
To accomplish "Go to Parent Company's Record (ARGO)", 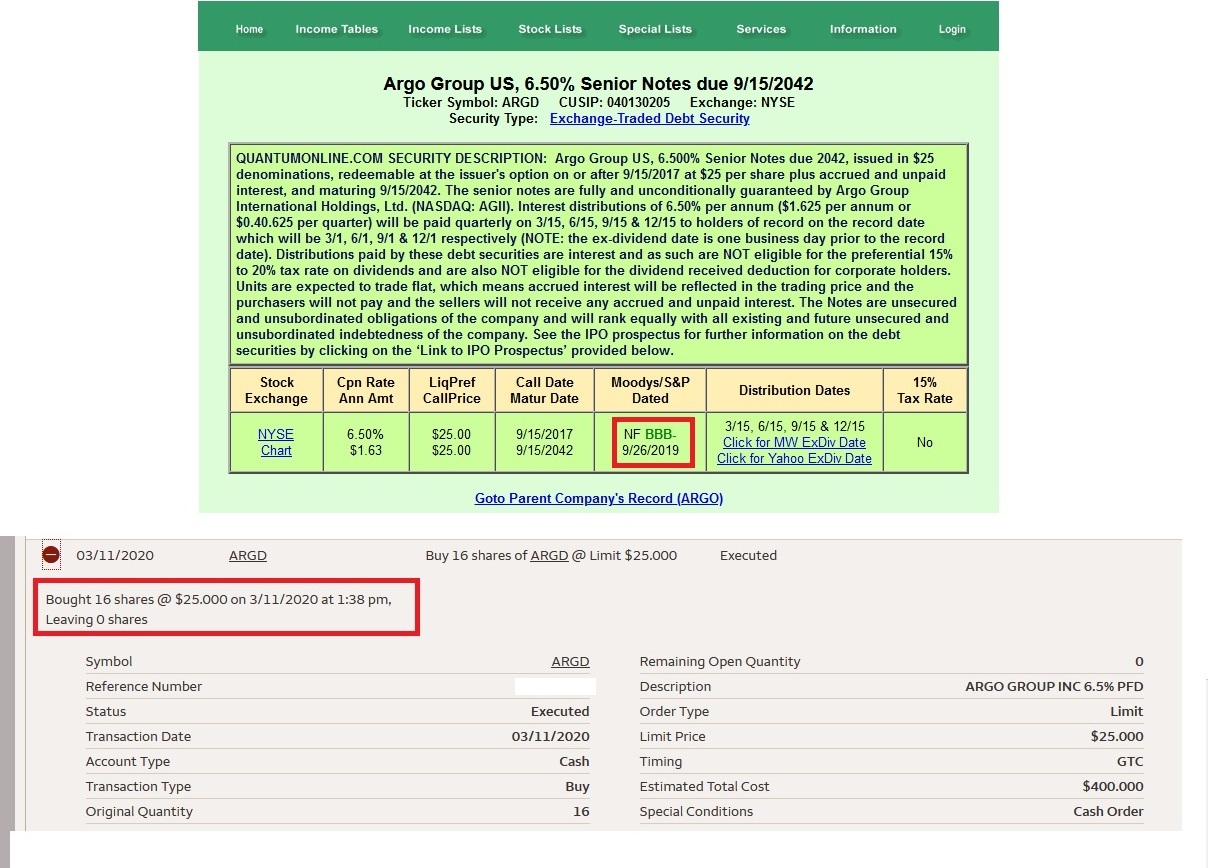I will coord(599,498).
